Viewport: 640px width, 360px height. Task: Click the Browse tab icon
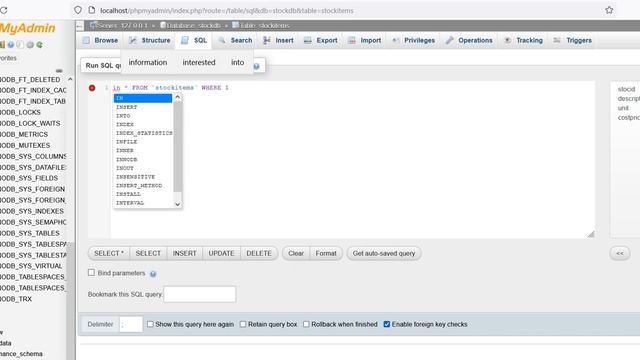(x=86, y=40)
